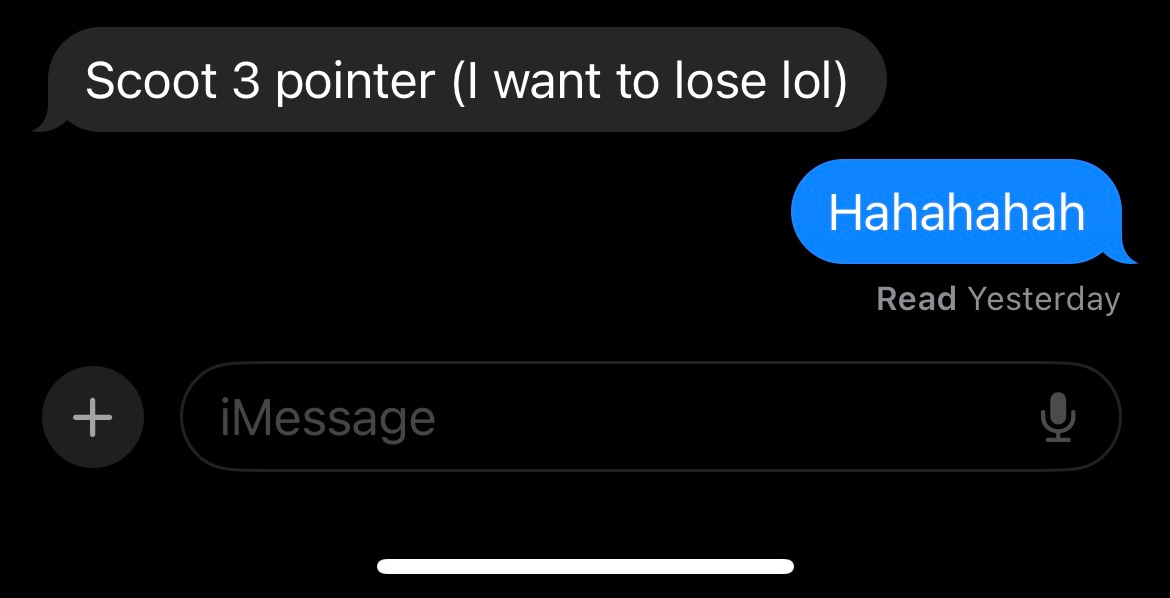Screen dimensions: 1170x598
Task: Click the Read Yesterday receipt label
Action: pyautogui.click(x=998, y=299)
